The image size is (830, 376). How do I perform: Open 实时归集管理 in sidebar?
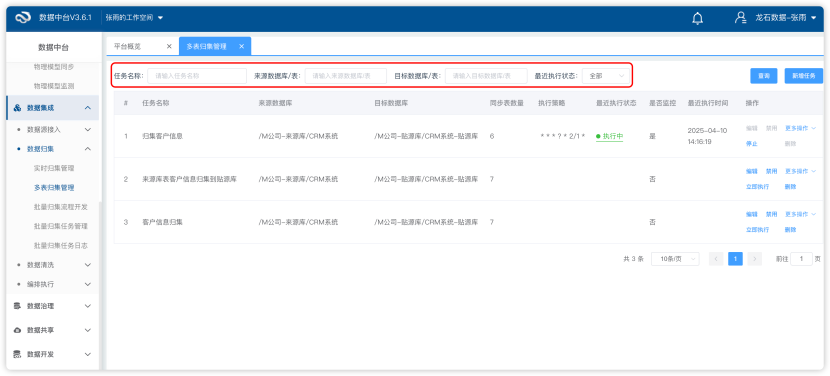click(54, 168)
